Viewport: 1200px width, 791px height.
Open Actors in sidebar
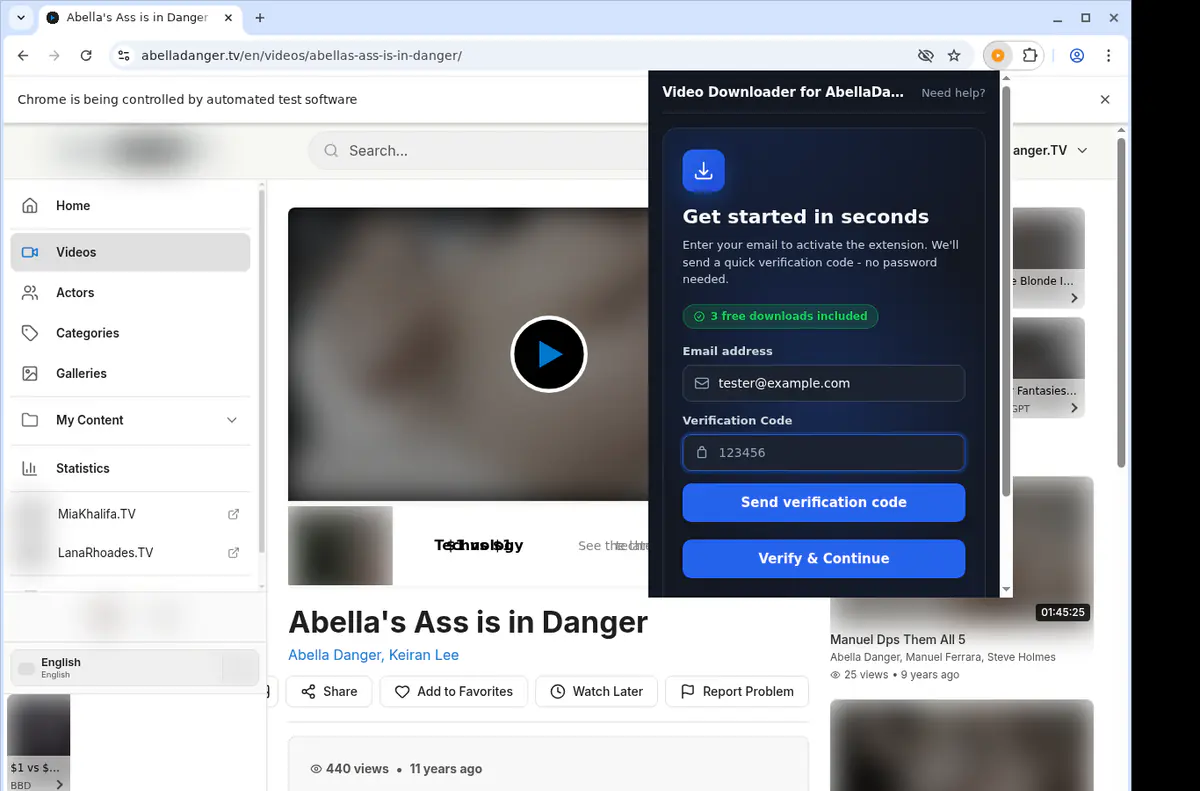pos(131,293)
